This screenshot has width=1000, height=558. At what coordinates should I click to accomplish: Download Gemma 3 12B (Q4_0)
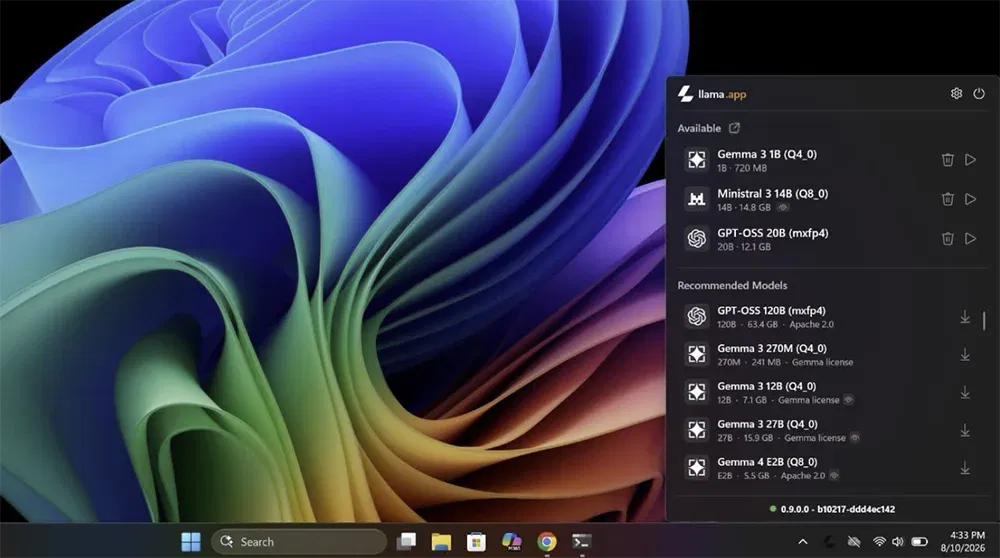coord(965,392)
